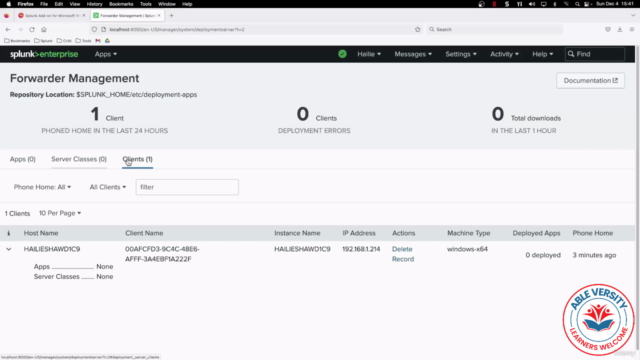
Task: Select the windows-x64 machine type cell
Action: [x=467, y=249]
